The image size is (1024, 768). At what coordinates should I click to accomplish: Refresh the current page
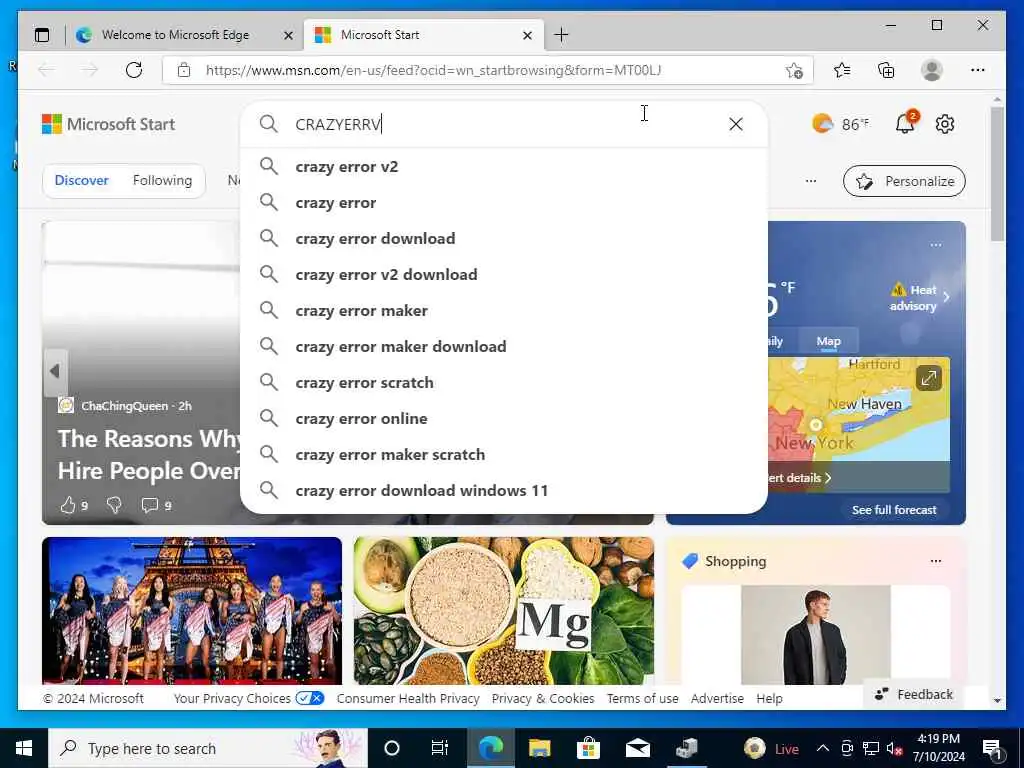(134, 70)
